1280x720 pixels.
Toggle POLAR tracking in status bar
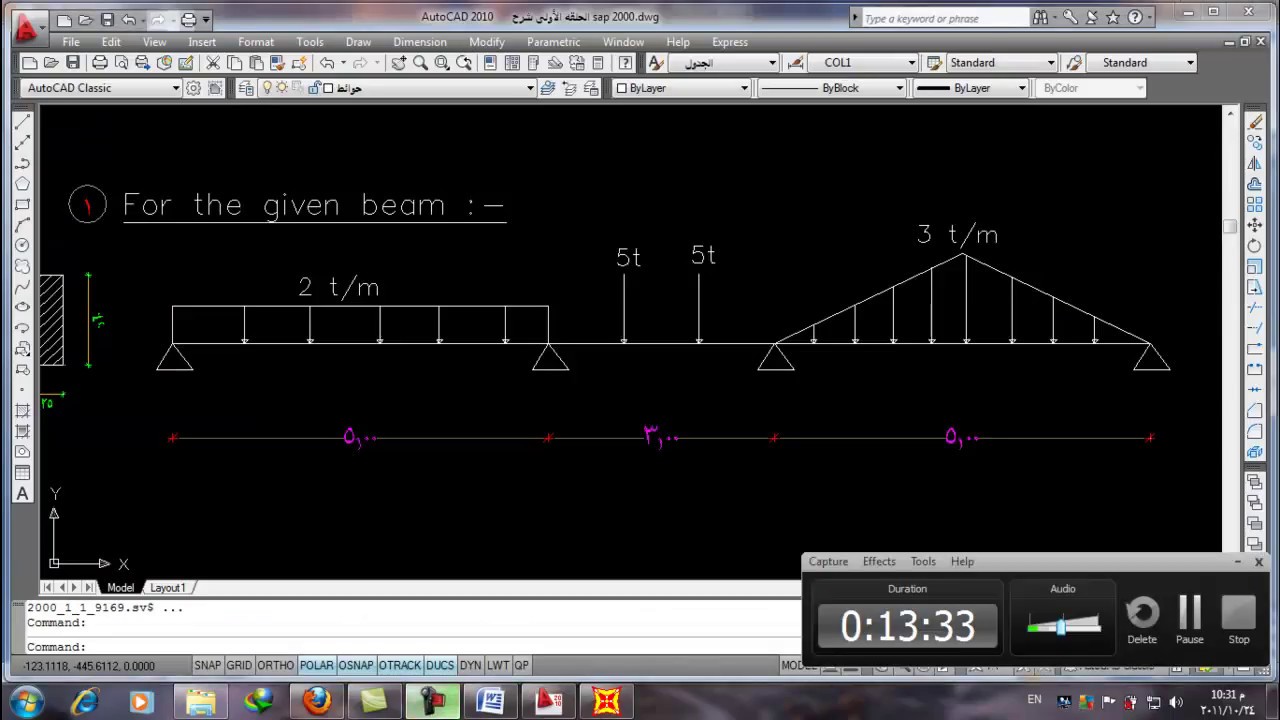(317, 665)
